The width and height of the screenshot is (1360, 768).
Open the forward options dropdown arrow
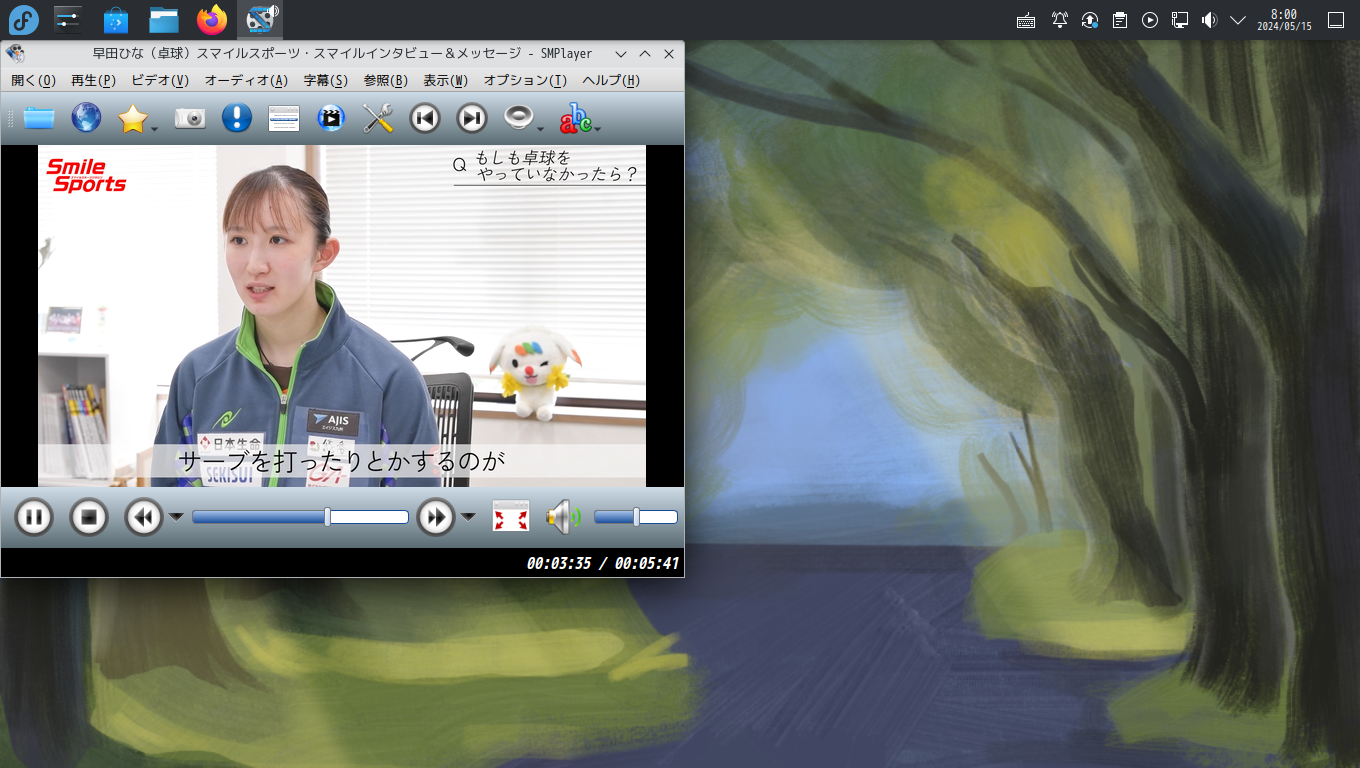[x=468, y=516]
